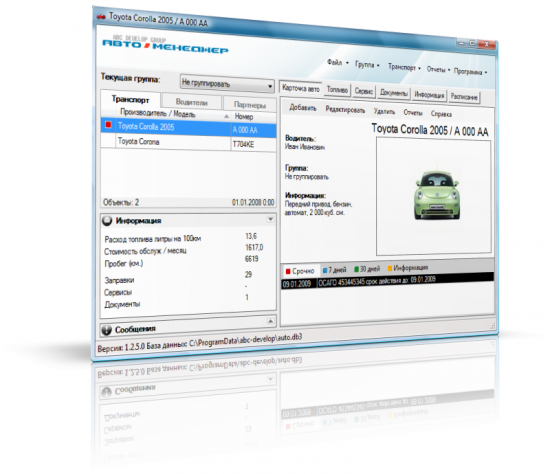Click the Справка button

[441, 114]
